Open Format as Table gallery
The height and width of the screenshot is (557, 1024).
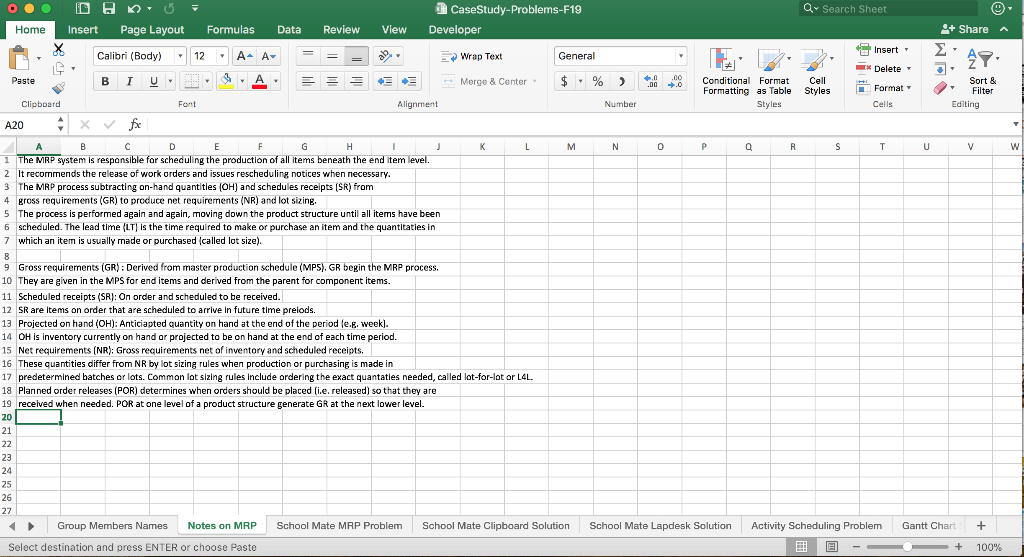774,72
